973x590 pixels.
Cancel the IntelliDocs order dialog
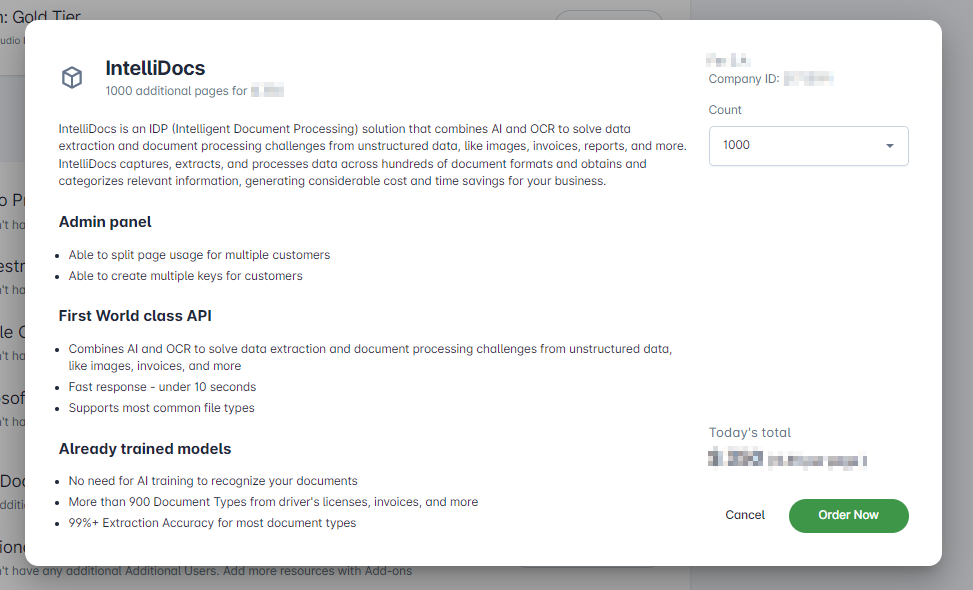[x=745, y=515]
